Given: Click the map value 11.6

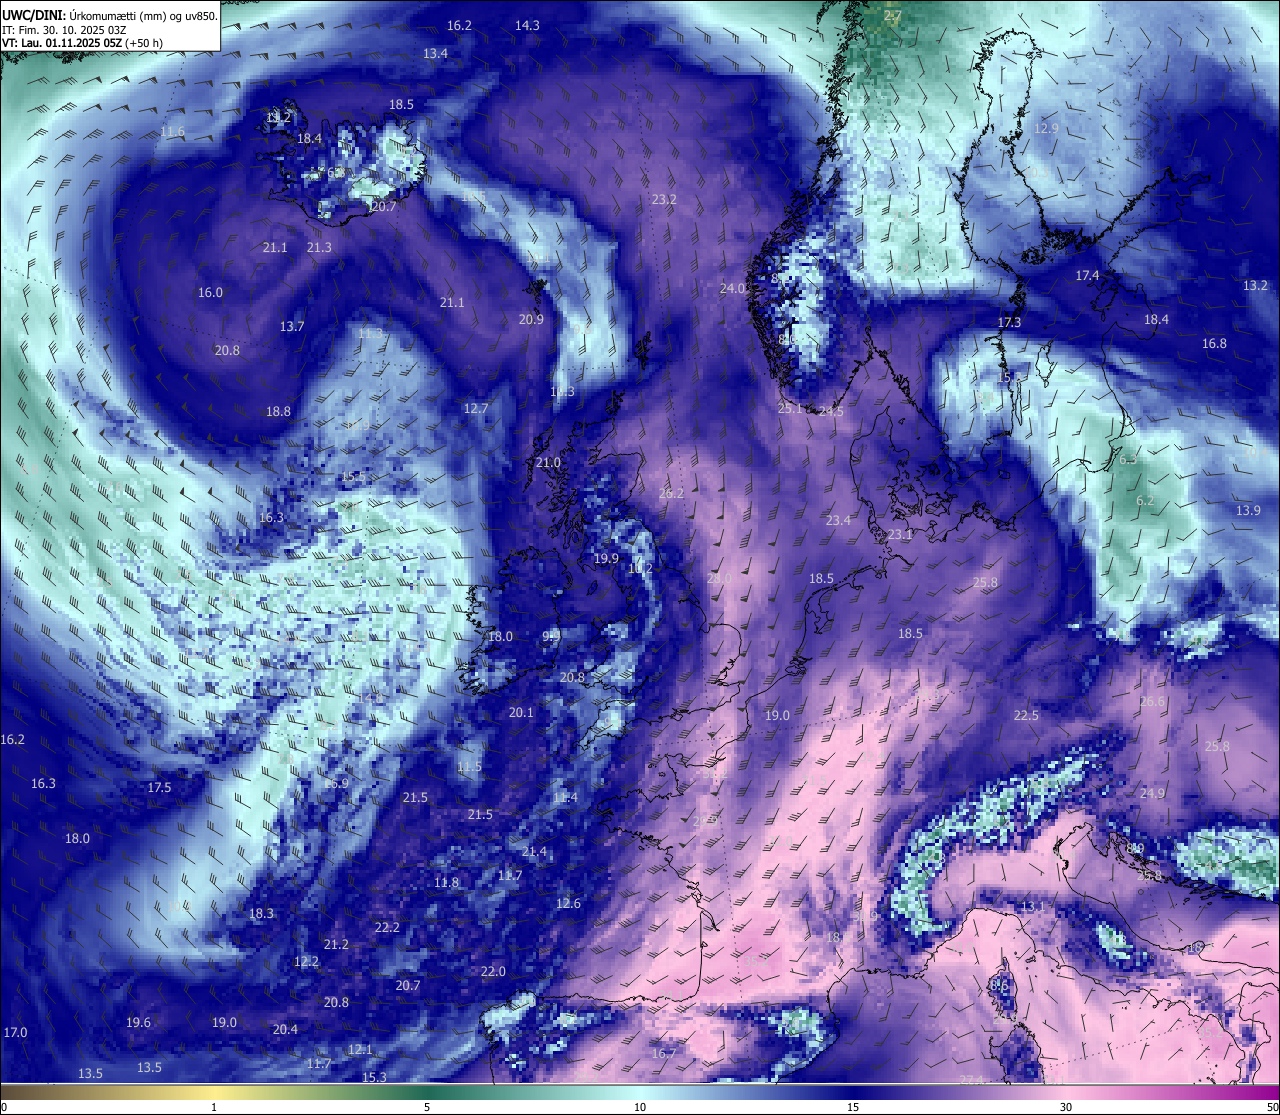Looking at the screenshot, I should (172, 132).
